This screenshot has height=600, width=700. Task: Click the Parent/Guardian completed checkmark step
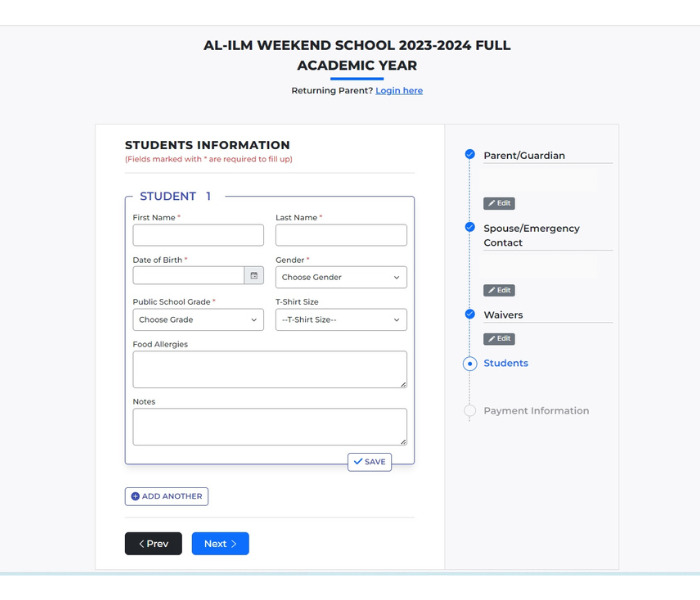470,154
